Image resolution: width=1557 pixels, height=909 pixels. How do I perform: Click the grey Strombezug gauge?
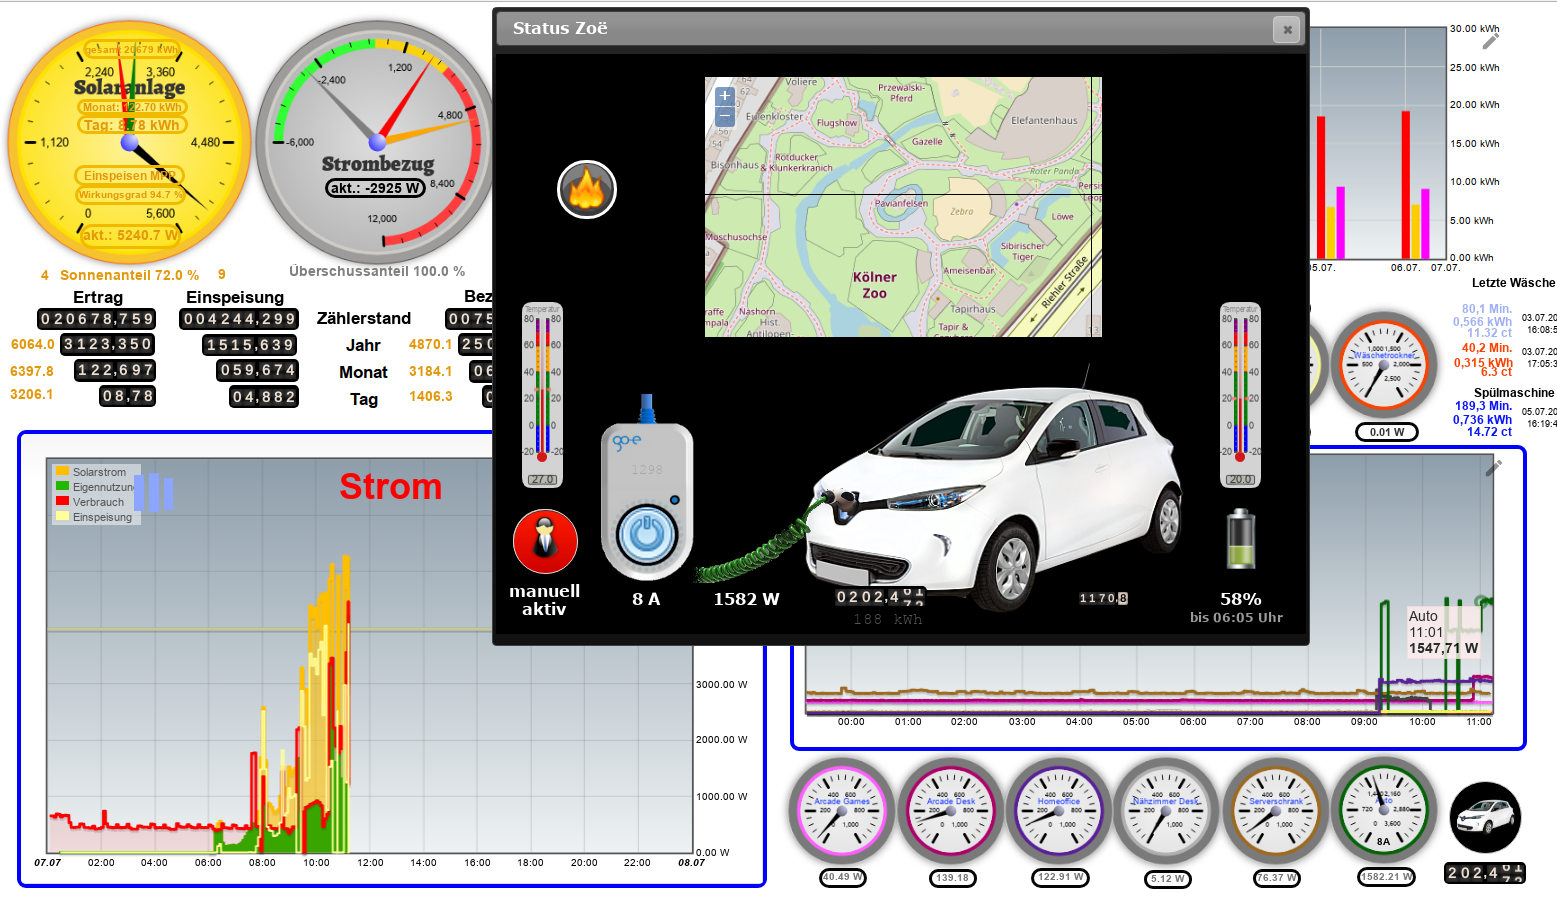[377, 143]
